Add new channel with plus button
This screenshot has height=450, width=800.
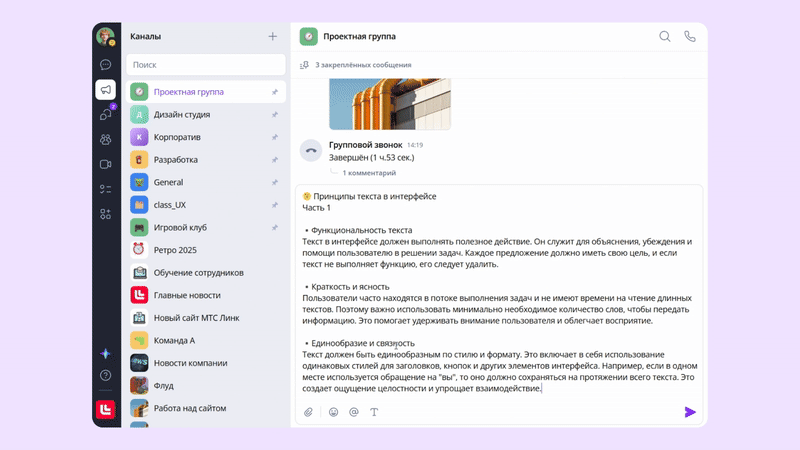pyautogui.click(x=272, y=37)
